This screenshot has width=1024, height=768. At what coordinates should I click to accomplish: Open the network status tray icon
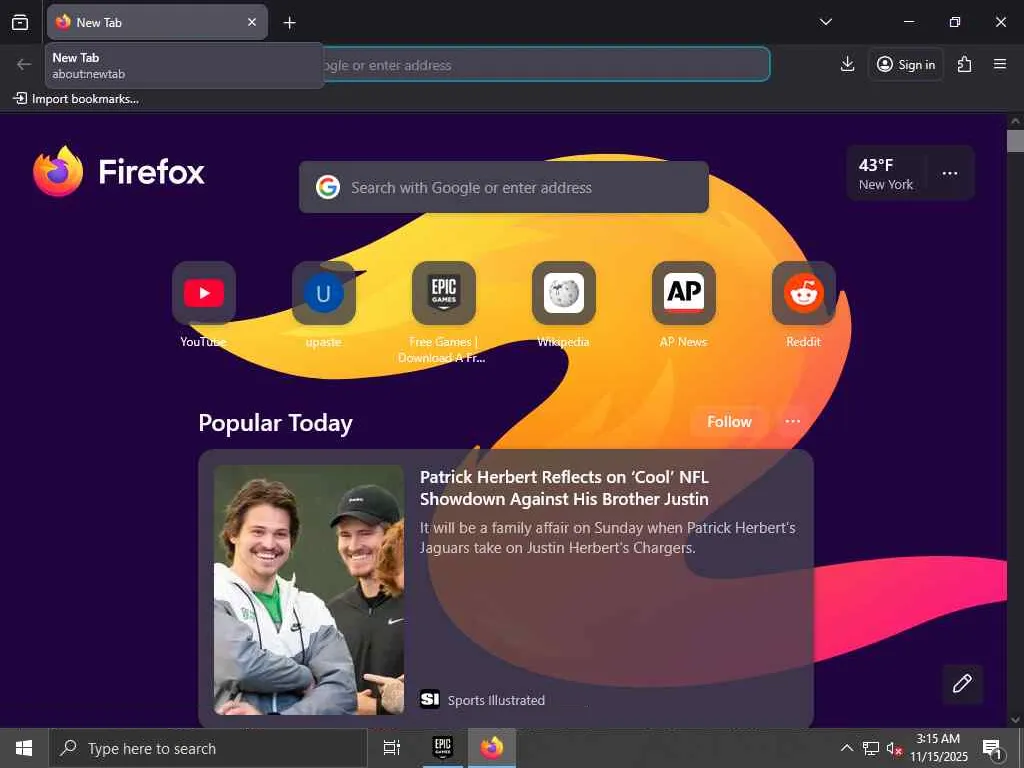coord(871,748)
